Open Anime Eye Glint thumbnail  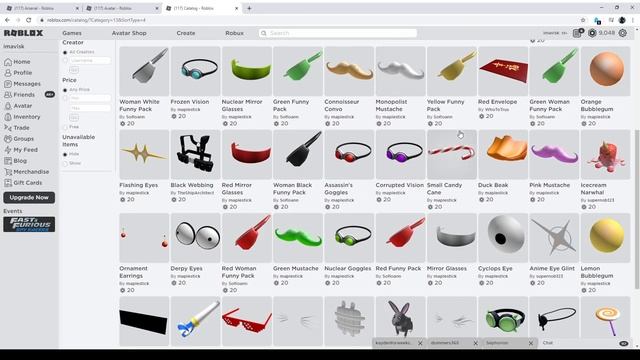(x=554, y=238)
